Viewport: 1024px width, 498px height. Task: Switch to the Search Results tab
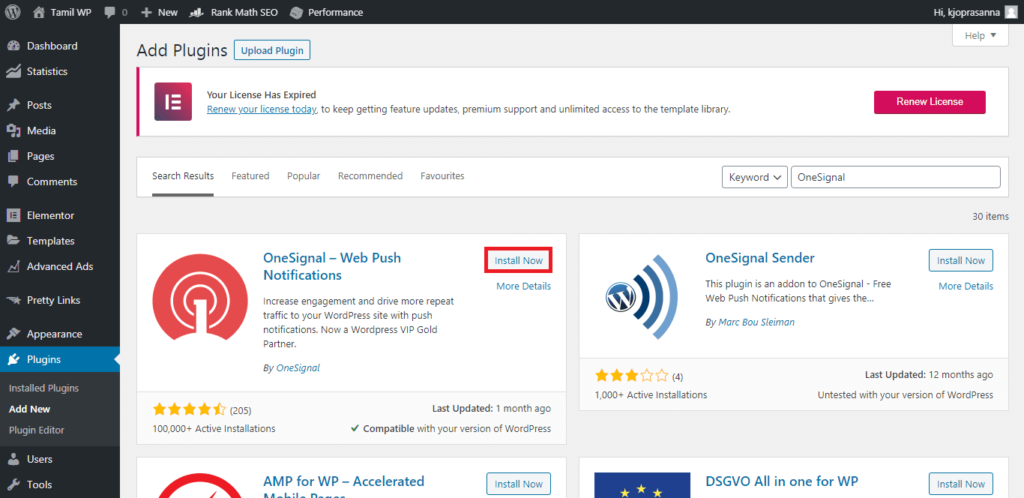[183, 176]
